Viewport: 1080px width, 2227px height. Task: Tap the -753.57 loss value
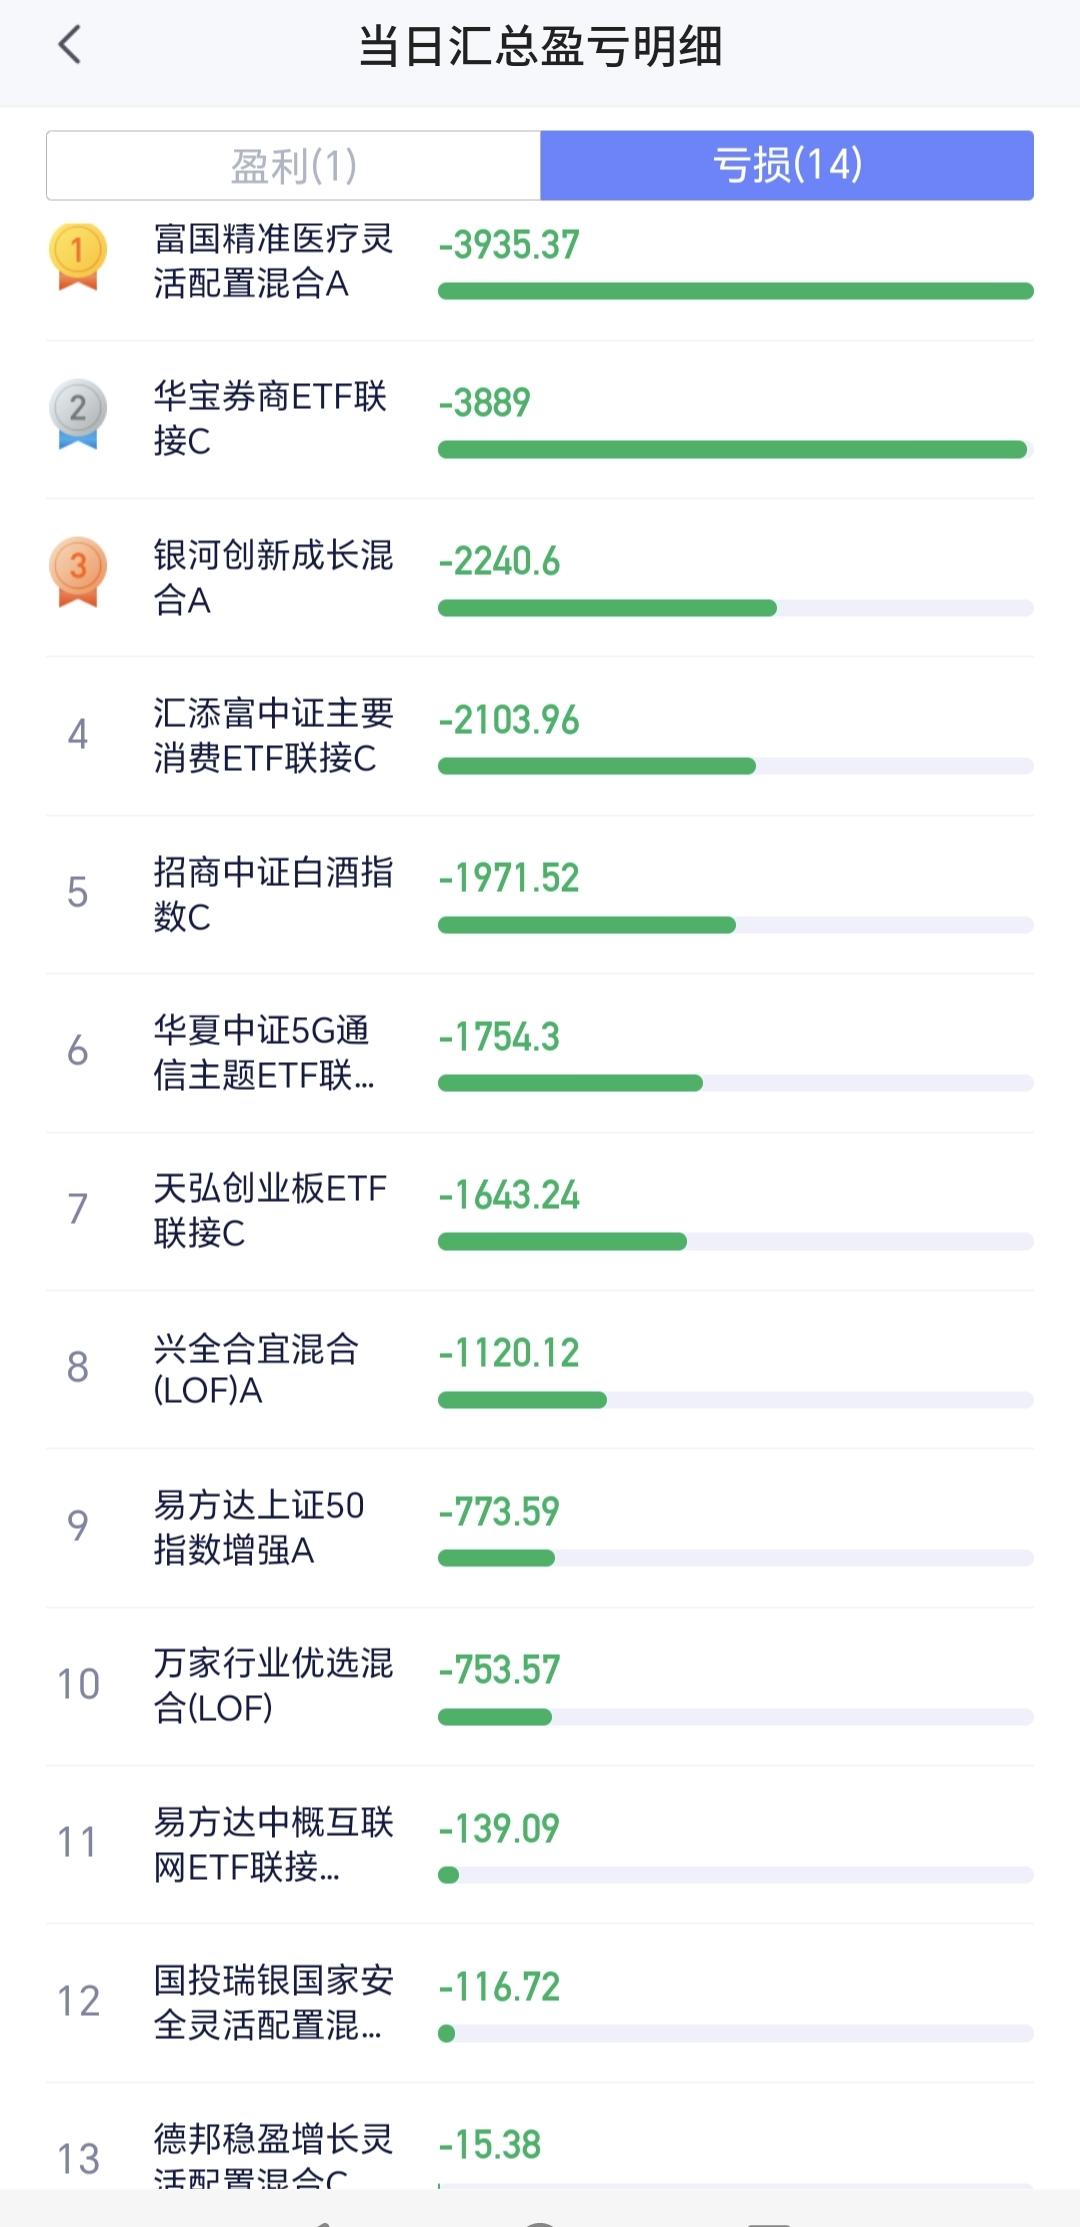[x=499, y=1669]
